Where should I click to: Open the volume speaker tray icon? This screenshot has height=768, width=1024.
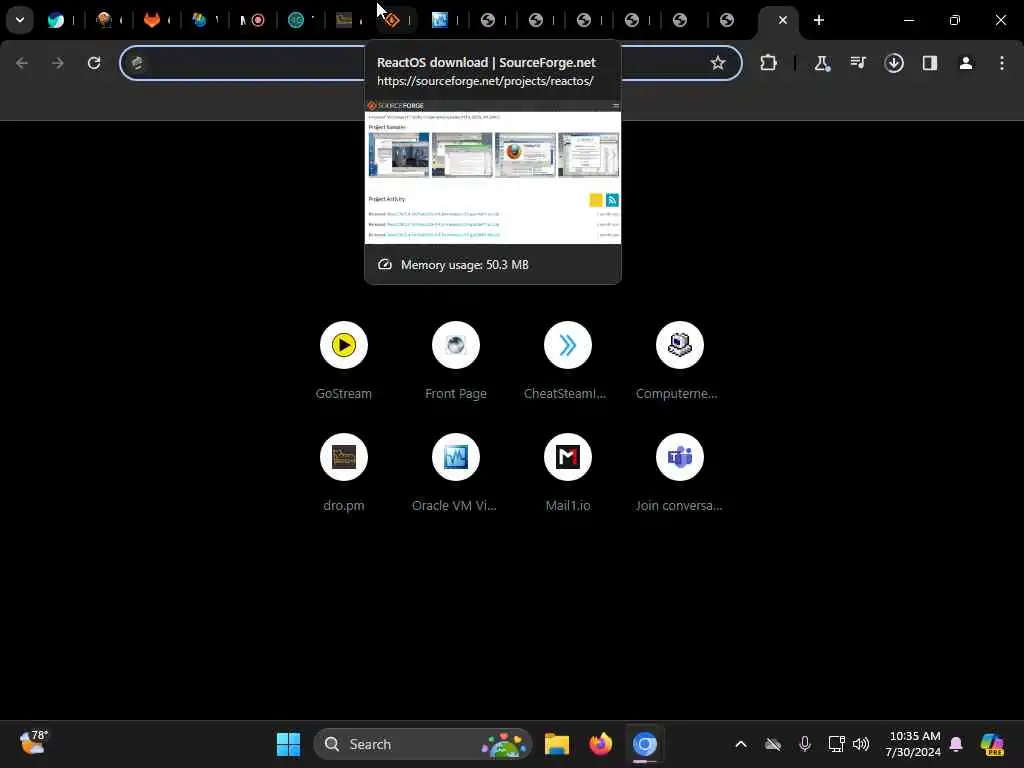(x=861, y=744)
